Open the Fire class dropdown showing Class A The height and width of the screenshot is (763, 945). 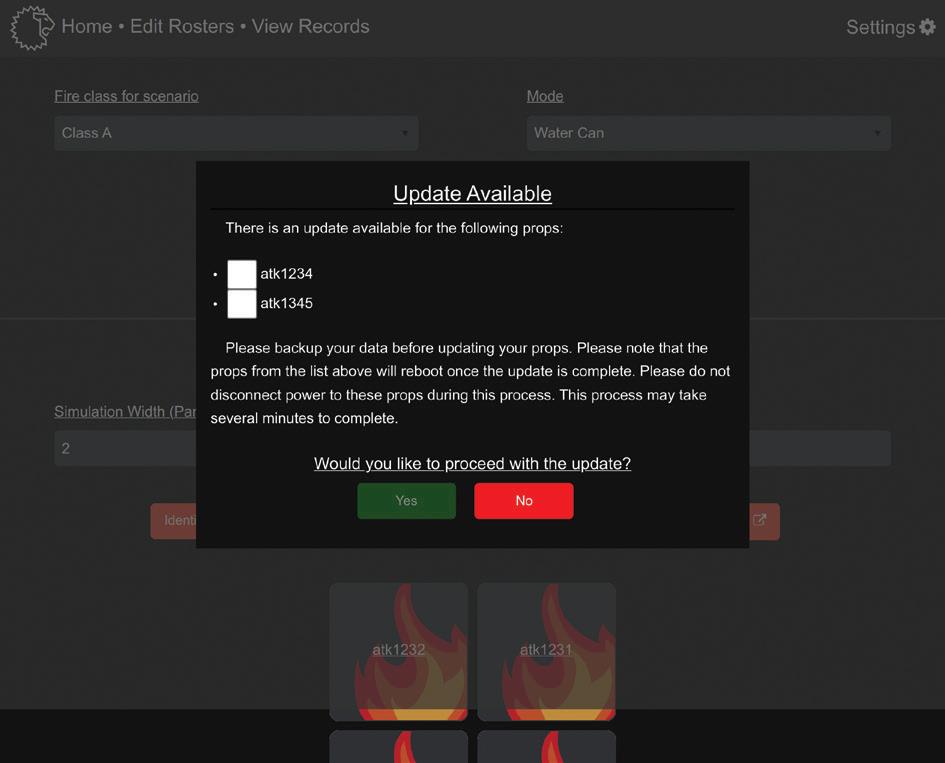[x=236, y=133]
